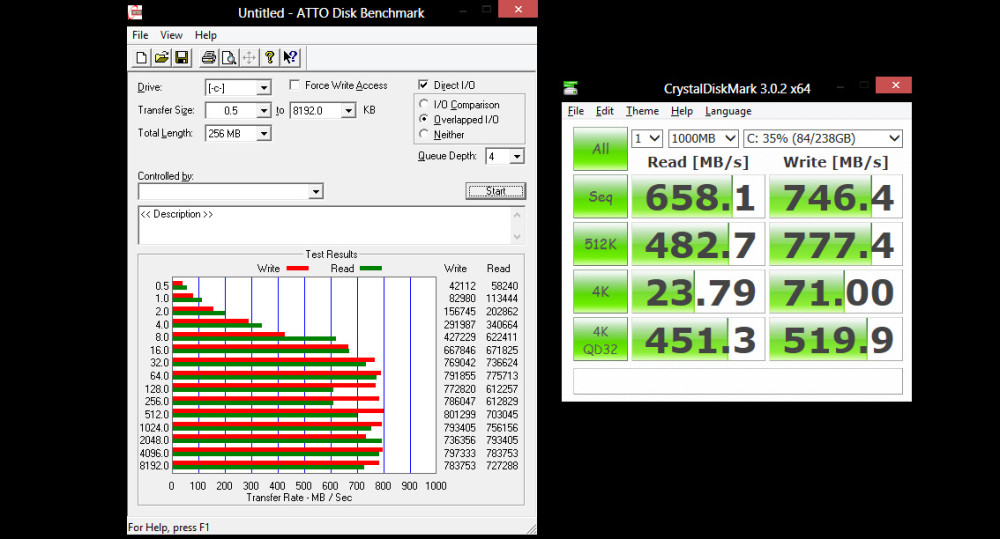1000x539 pixels.
Task: Expand the Total Length 256 MB dropdown
Action: pos(238,133)
